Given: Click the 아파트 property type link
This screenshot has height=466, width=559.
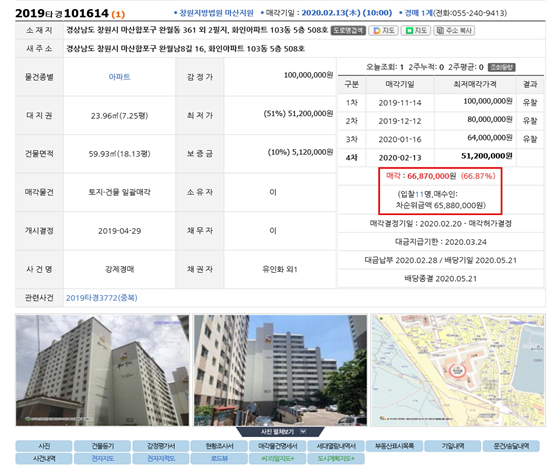Looking at the screenshot, I should [x=119, y=77].
